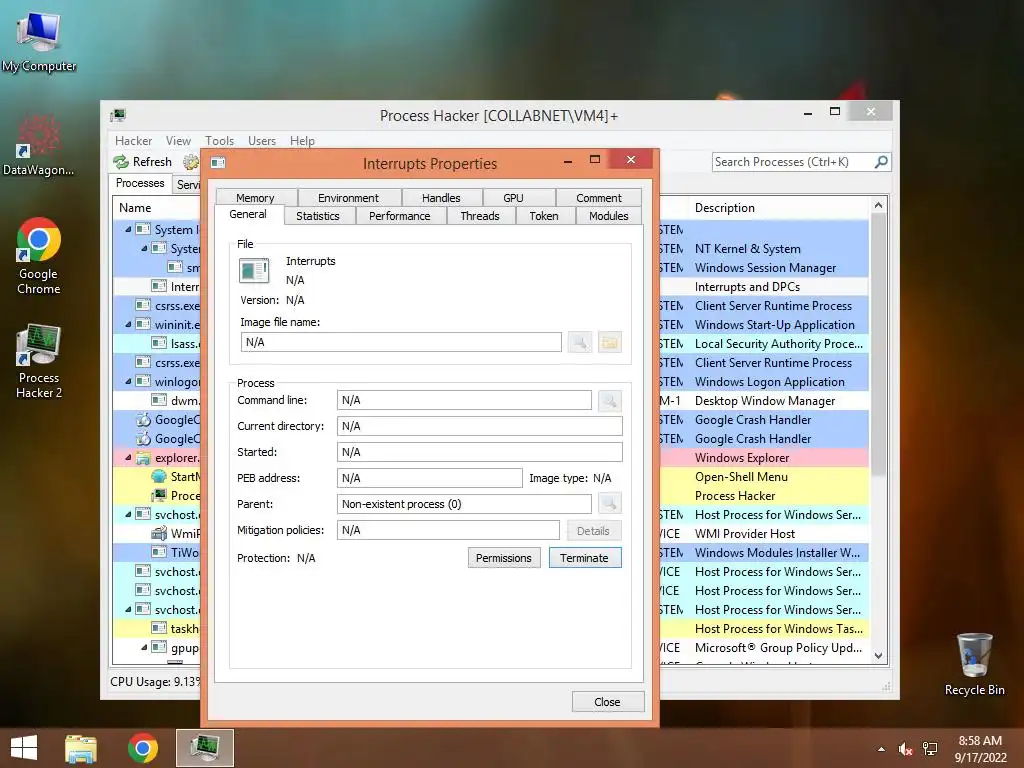Switch to the Token tab
The image size is (1024, 768).
coord(544,216)
